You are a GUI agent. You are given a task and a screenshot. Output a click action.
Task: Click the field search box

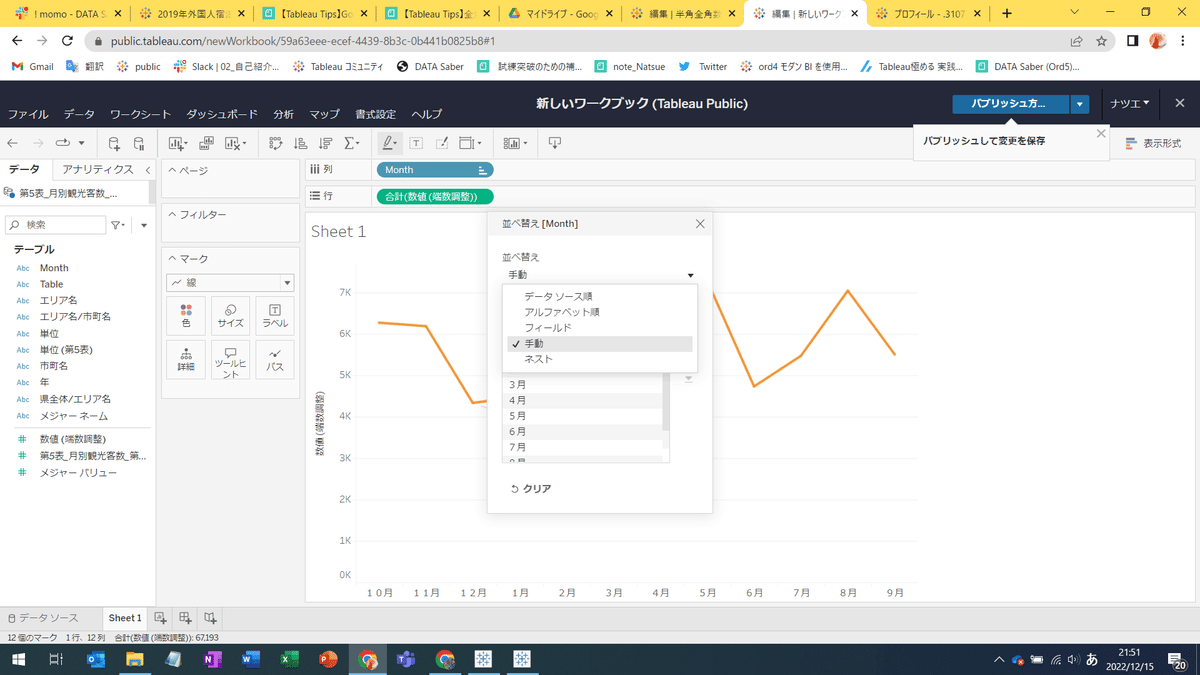tap(55, 225)
